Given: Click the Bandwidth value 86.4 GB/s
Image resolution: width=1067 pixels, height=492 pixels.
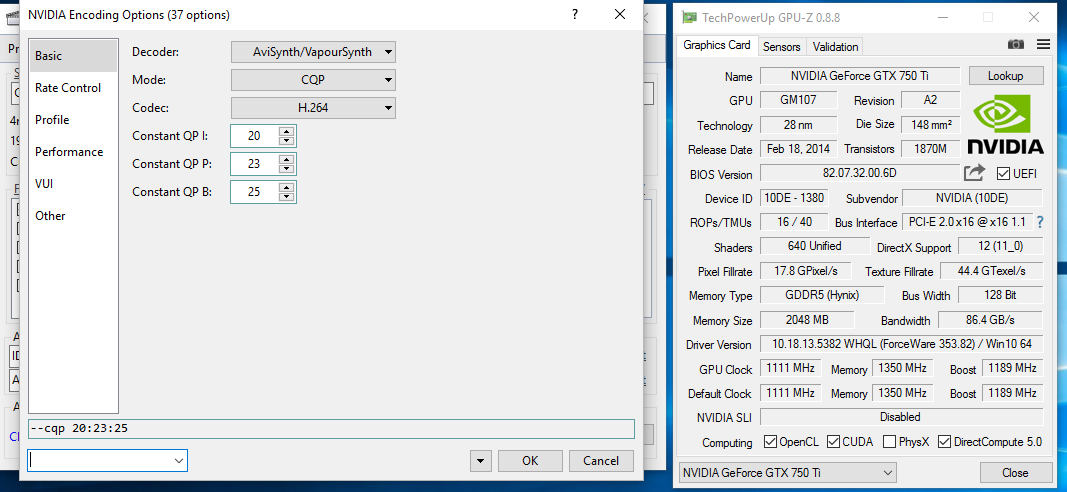Looking at the screenshot, I should (x=990, y=319).
